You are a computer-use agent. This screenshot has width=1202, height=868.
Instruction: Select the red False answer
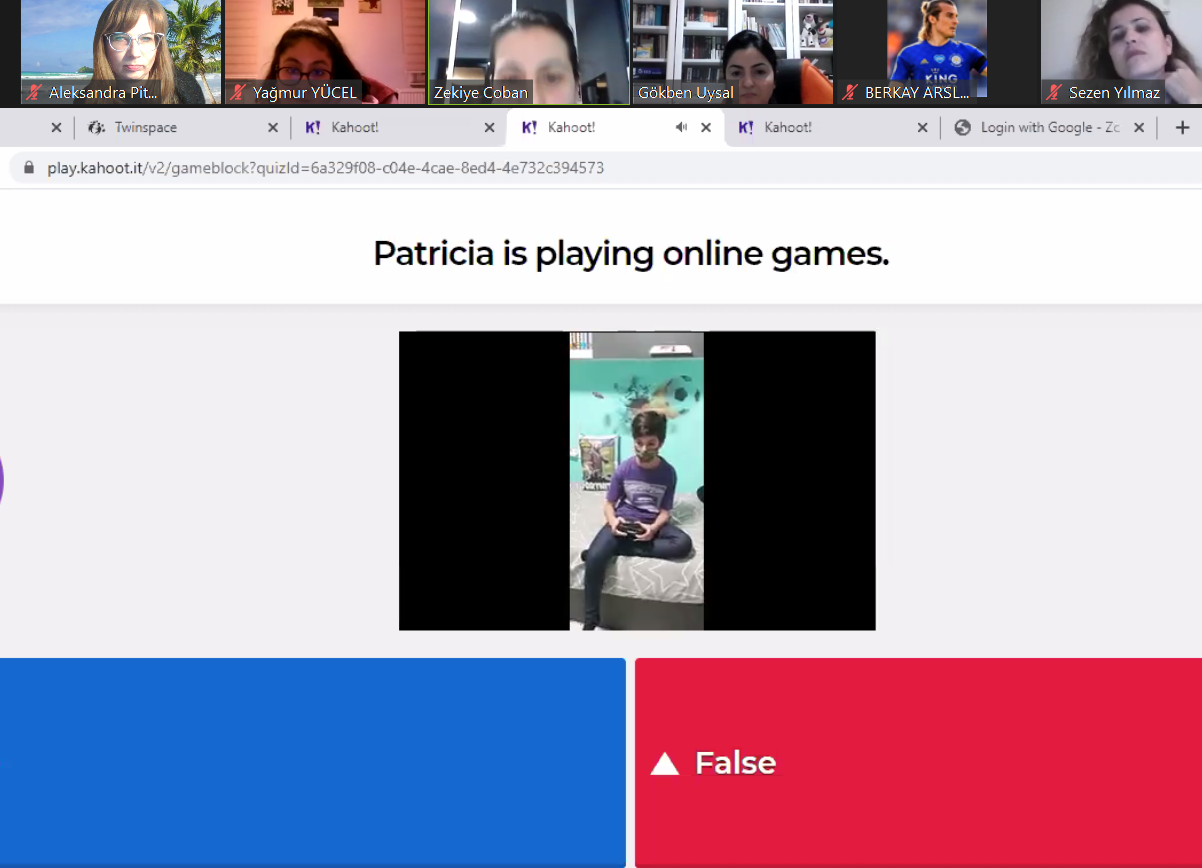[x=918, y=762]
